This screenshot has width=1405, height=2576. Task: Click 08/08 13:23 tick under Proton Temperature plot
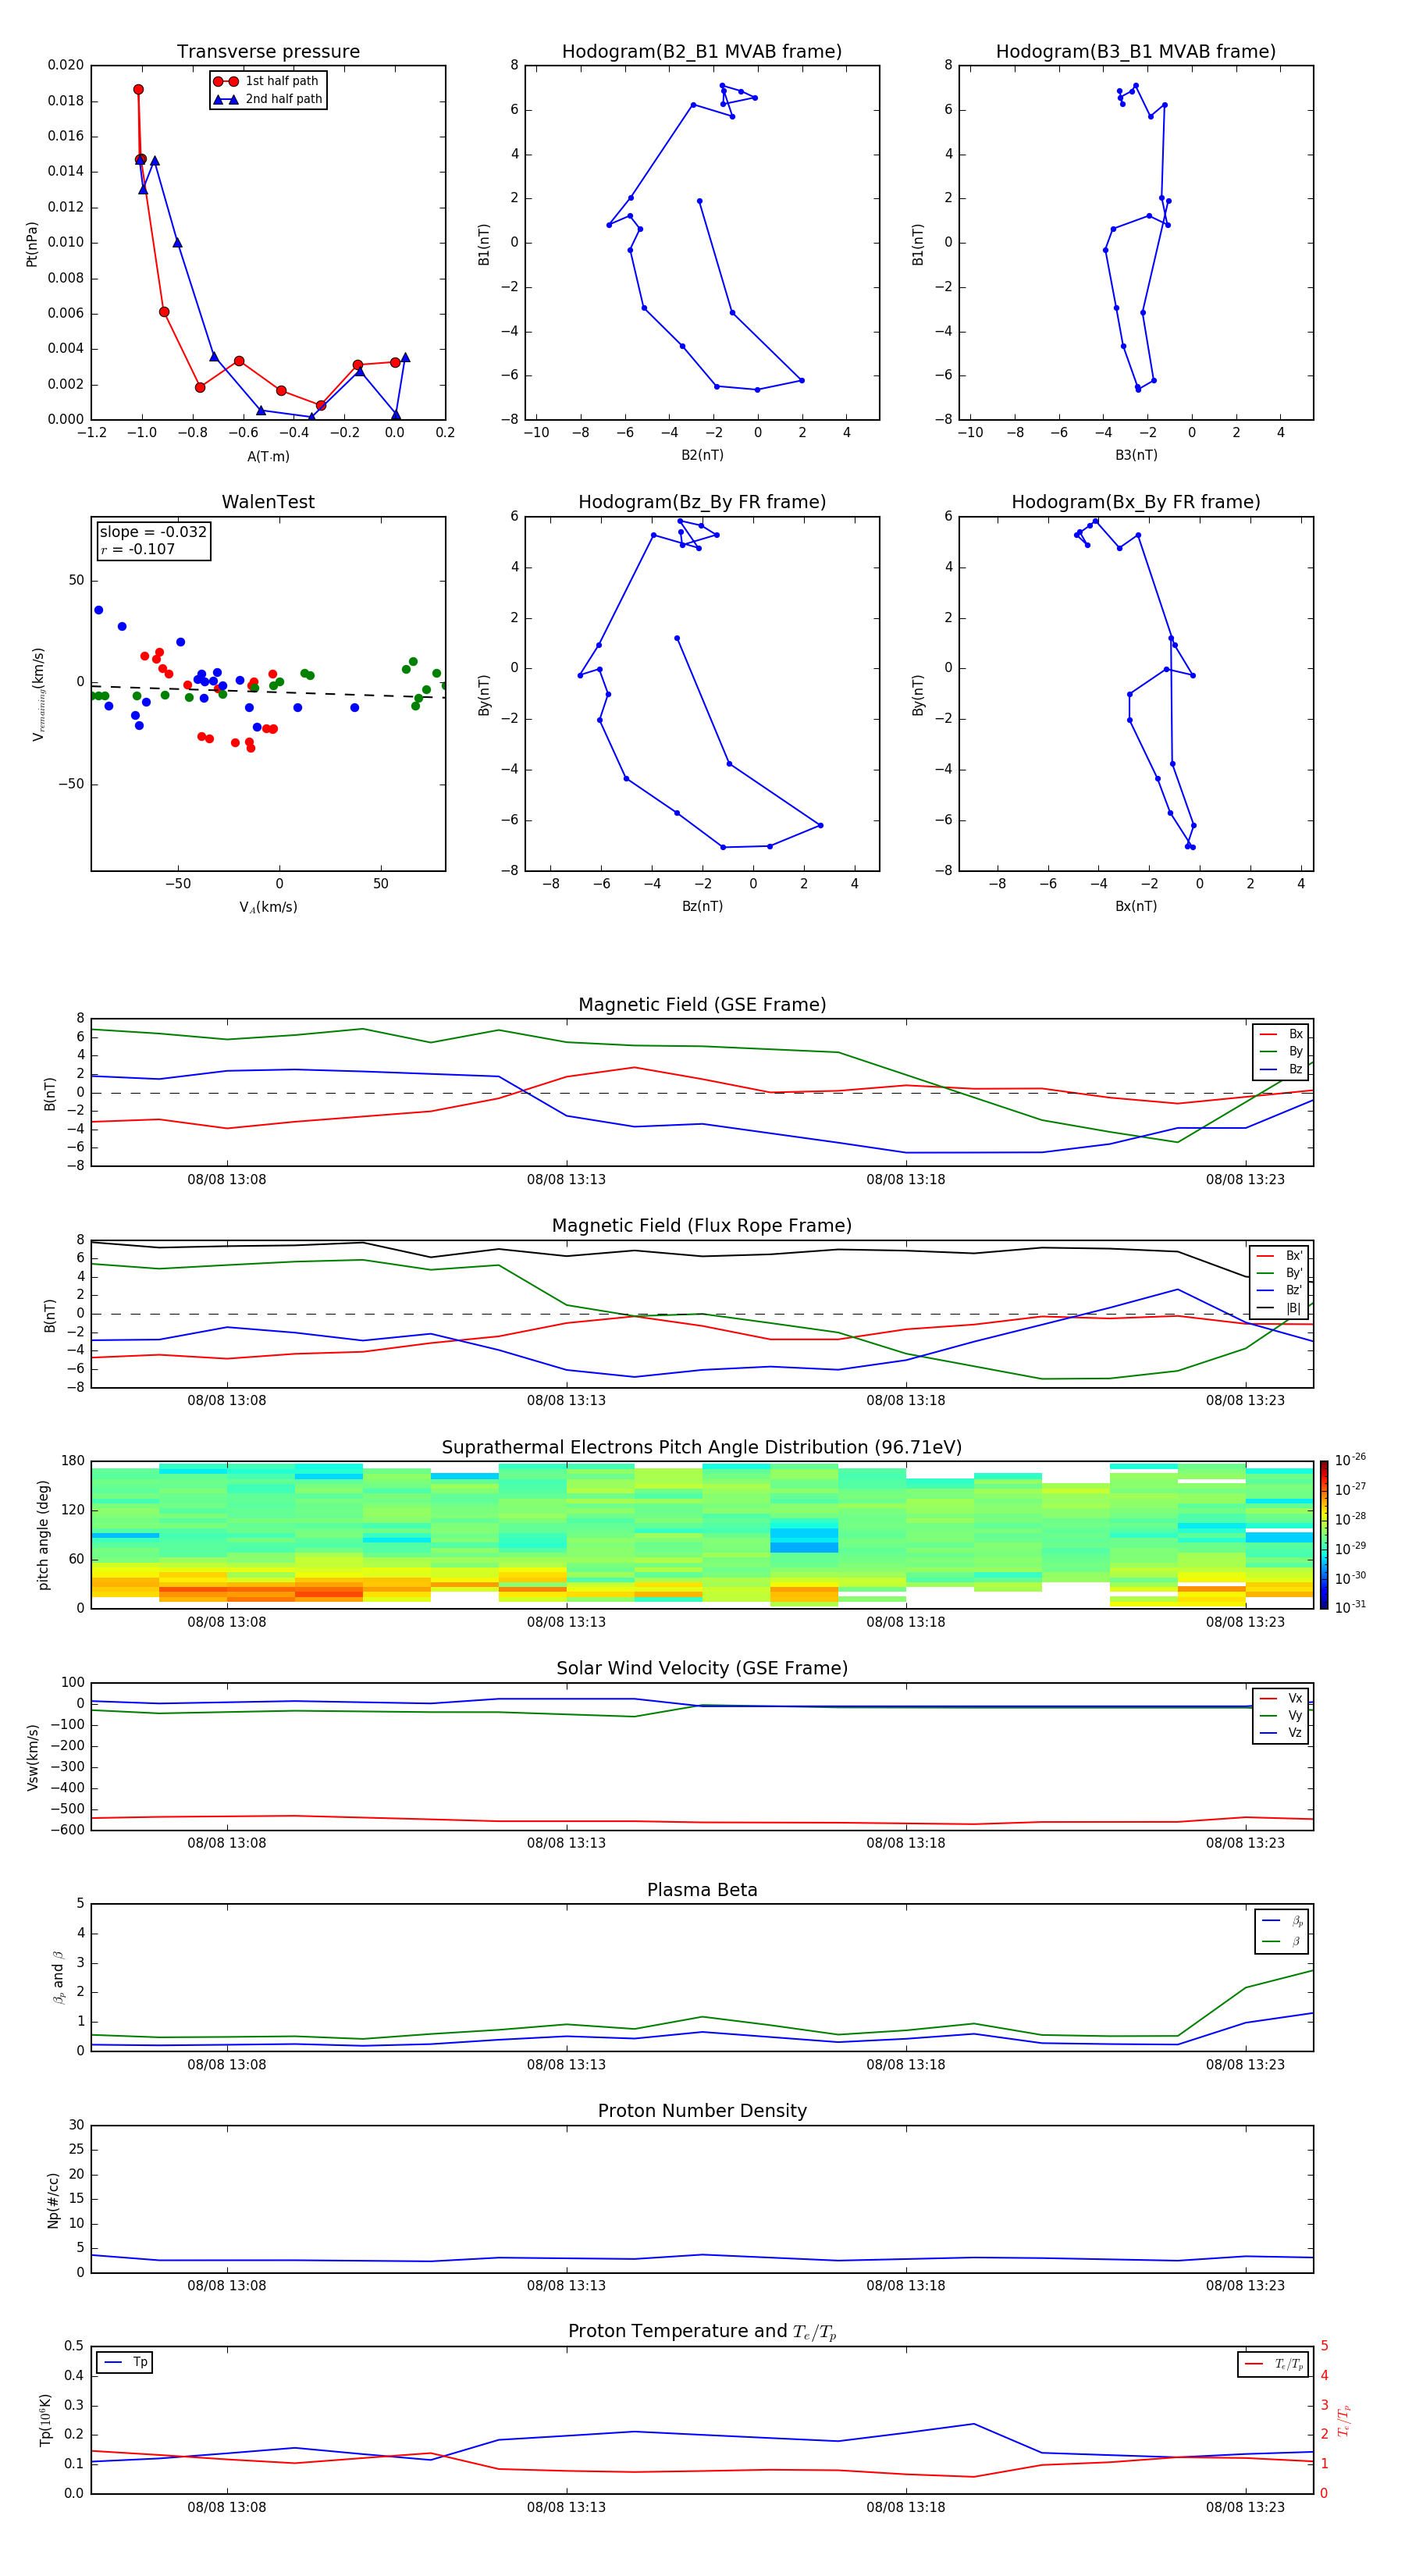[1245, 2507]
